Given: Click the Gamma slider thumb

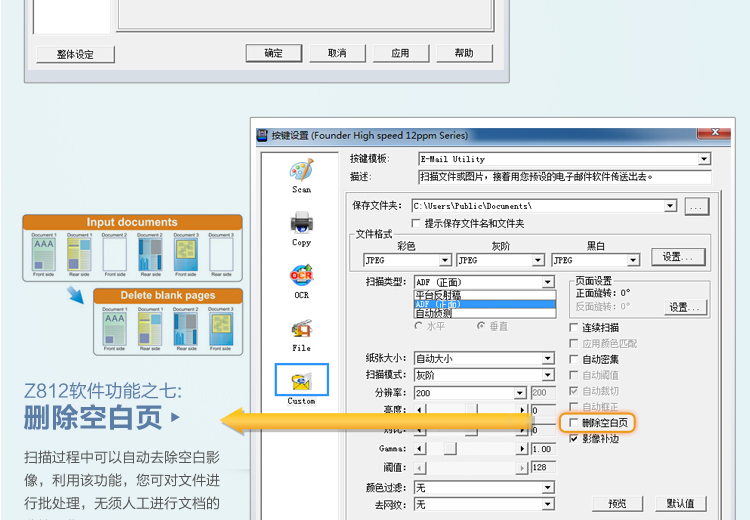Looking at the screenshot, I should 450,449.
